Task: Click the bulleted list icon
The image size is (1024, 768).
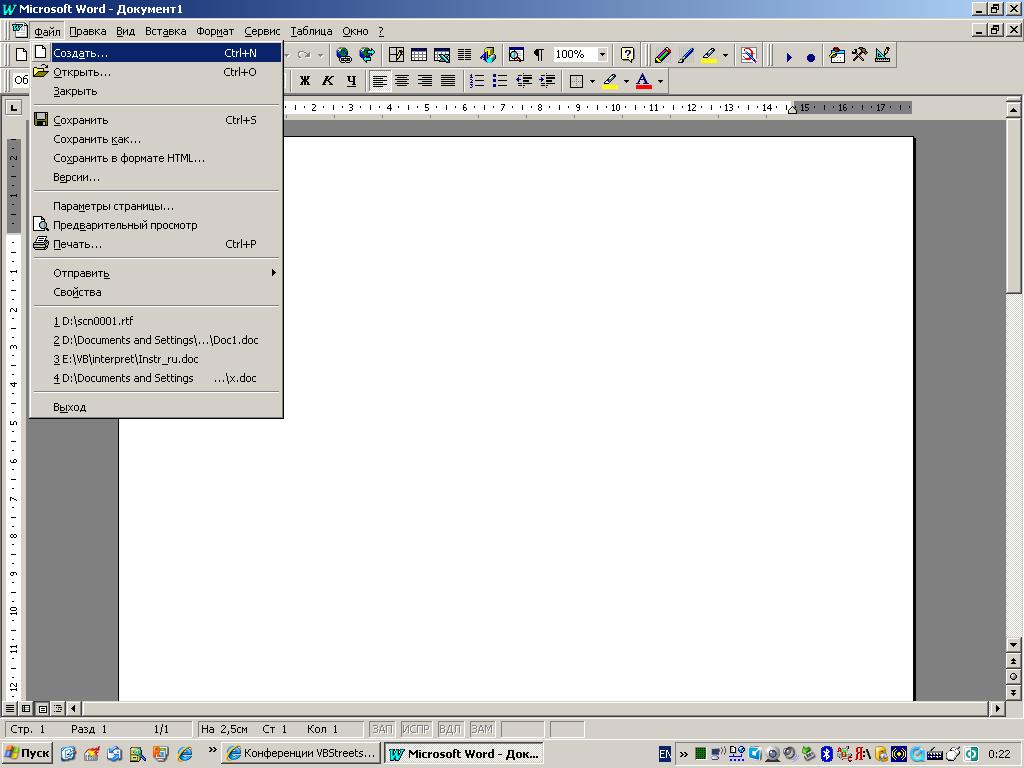Action: [x=500, y=81]
